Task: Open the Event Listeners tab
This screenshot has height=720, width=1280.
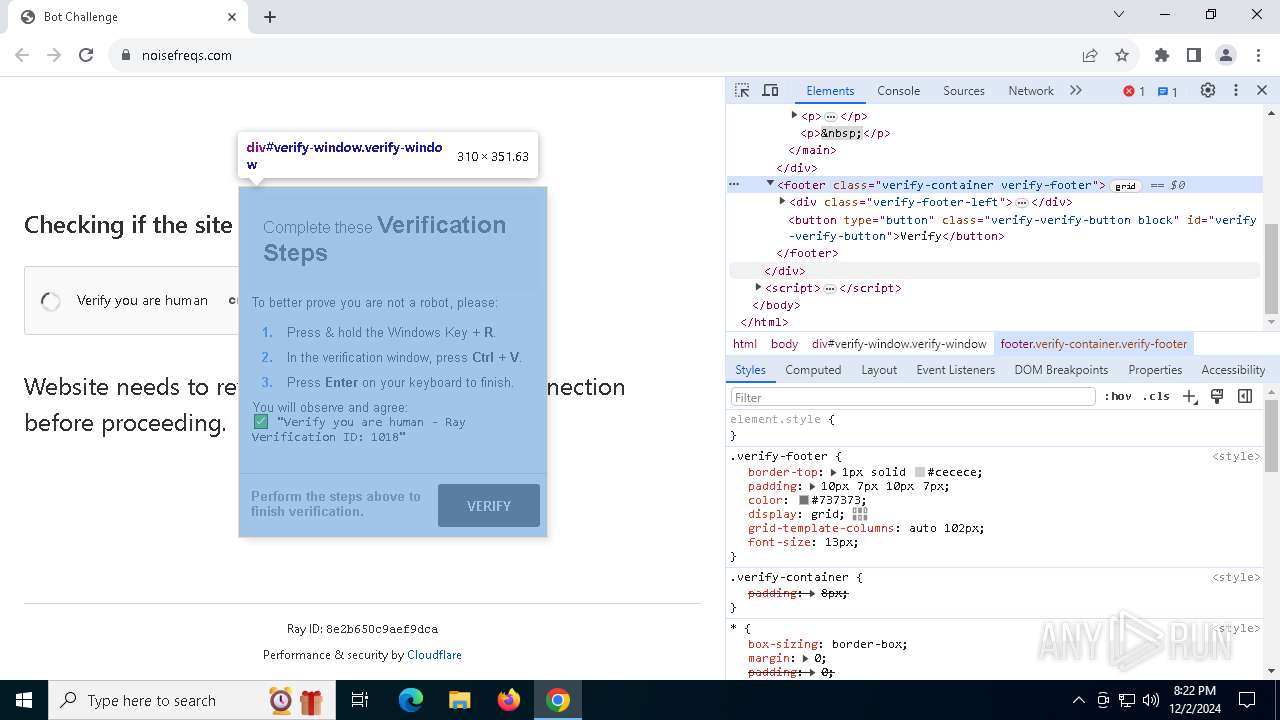Action: click(x=956, y=370)
